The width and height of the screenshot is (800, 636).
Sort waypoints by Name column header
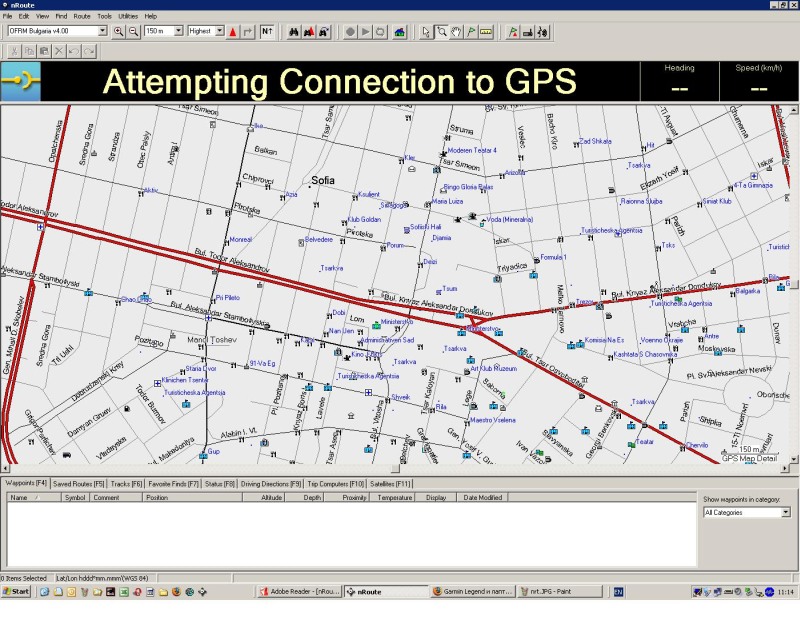tap(34, 497)
